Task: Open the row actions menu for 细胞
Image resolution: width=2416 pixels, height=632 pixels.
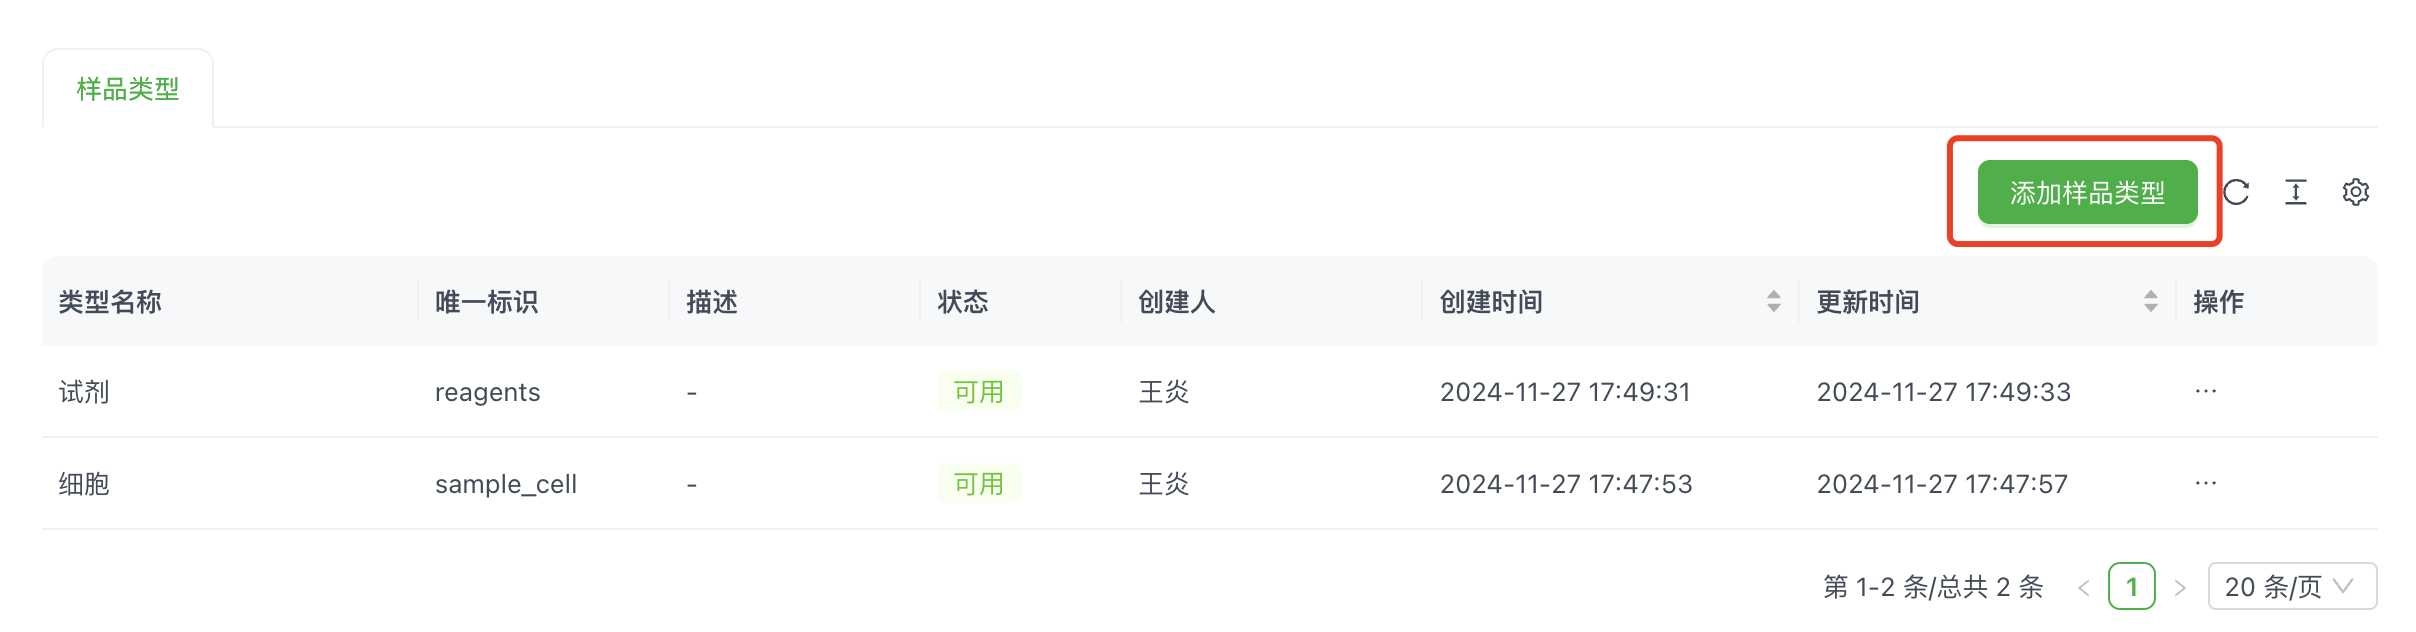Action: click(2206, 483)
